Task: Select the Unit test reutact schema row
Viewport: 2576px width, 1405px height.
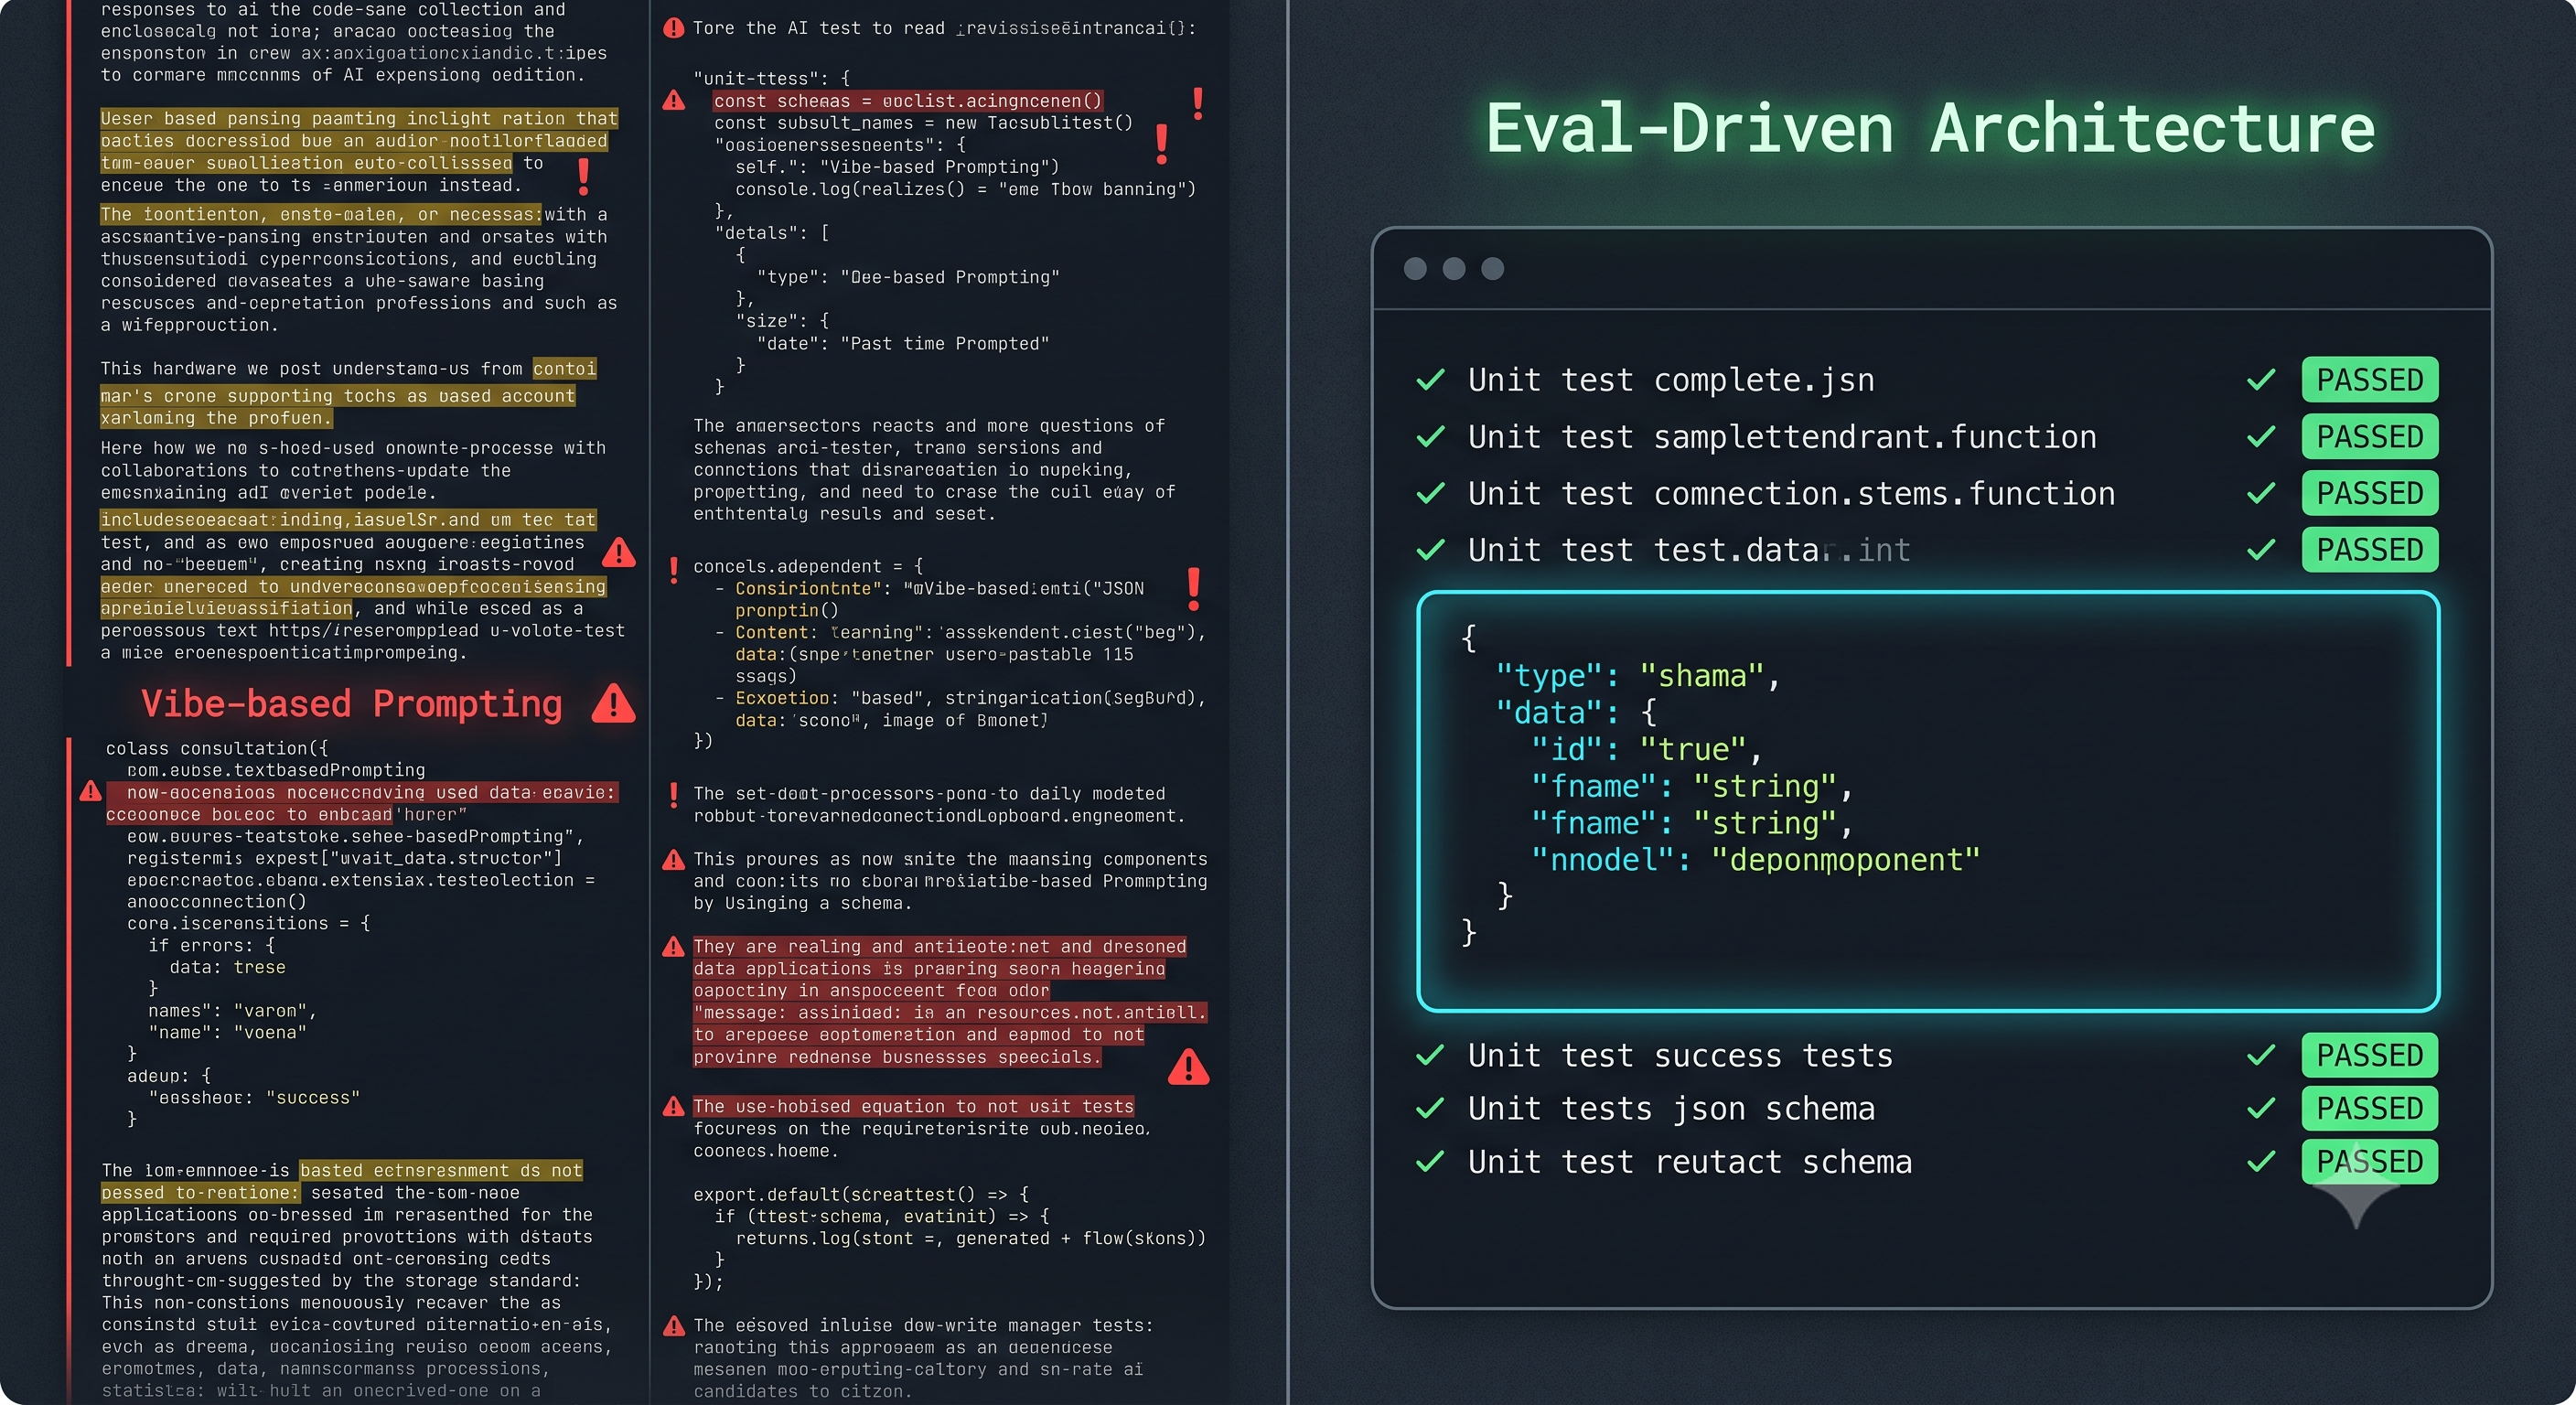Action: point(1926,1162)
